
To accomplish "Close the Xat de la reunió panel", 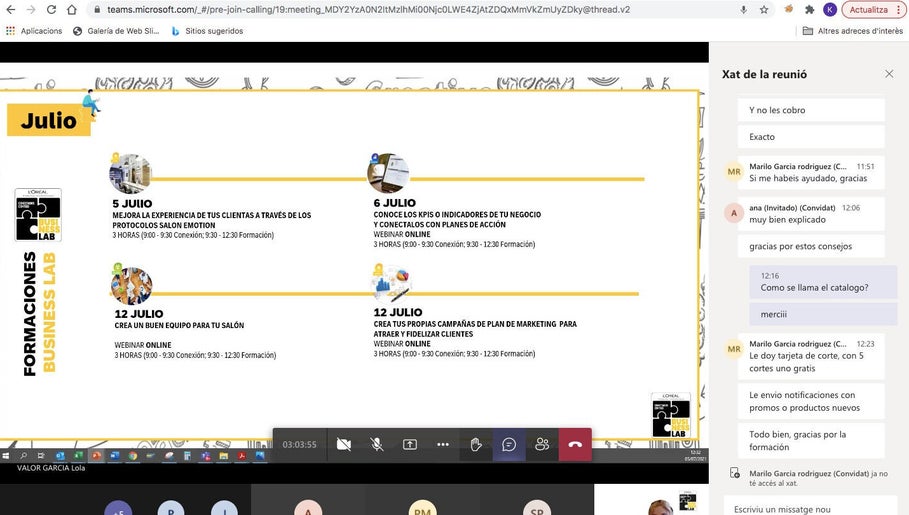I will pos(889,74).
